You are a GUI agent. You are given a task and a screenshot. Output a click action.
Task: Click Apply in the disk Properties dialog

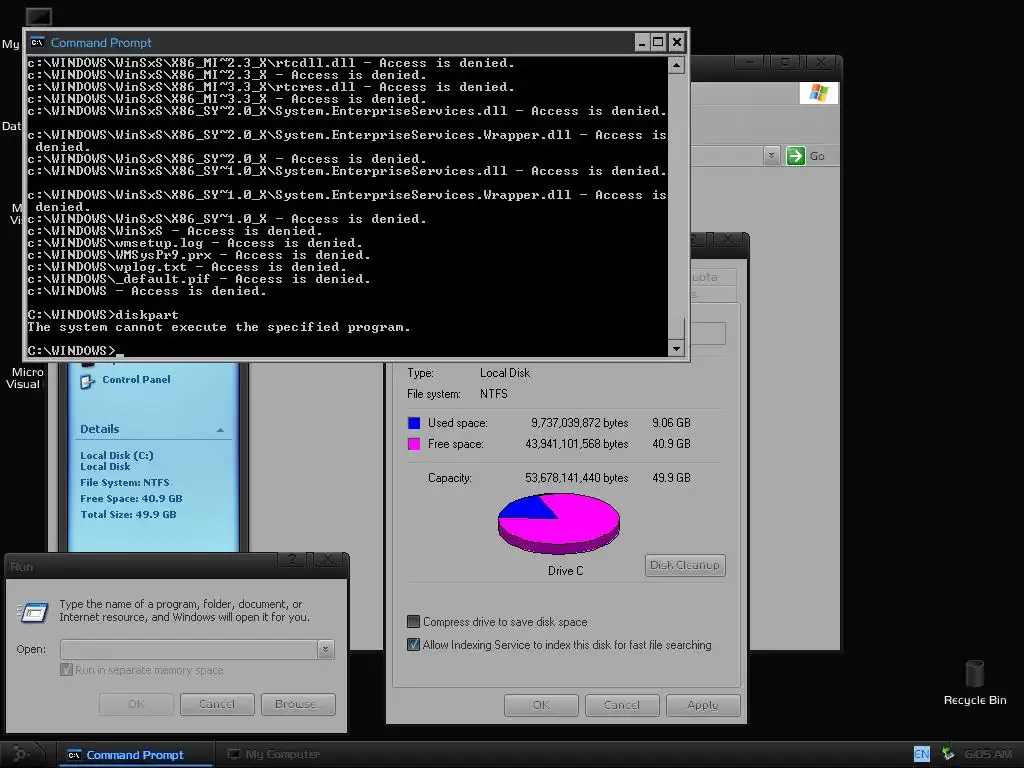coord(703,705)
